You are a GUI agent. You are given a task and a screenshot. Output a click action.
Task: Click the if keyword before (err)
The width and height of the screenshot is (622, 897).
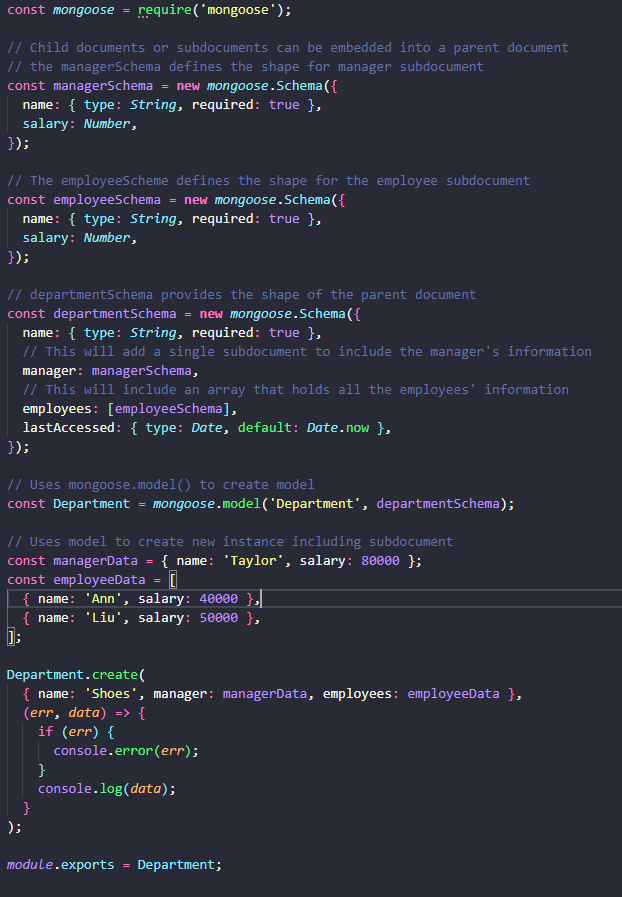click(x=45, y=732)
